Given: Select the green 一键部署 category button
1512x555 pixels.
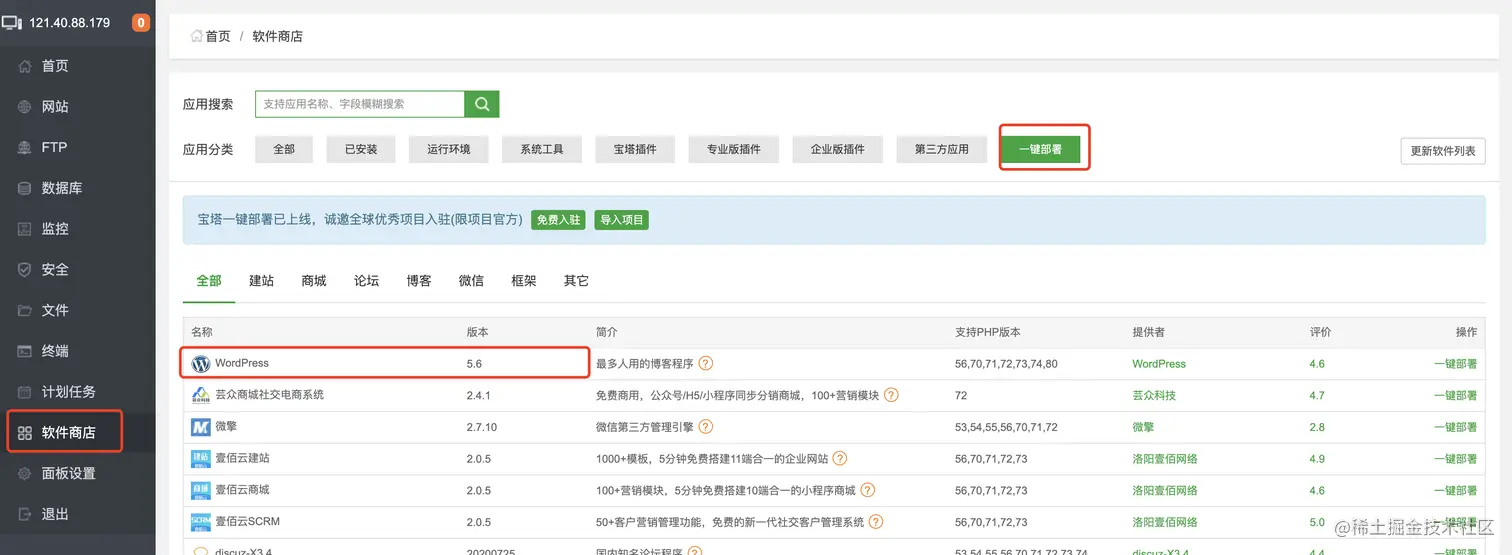Looking at the screenshot, I should coord(1041,149).
